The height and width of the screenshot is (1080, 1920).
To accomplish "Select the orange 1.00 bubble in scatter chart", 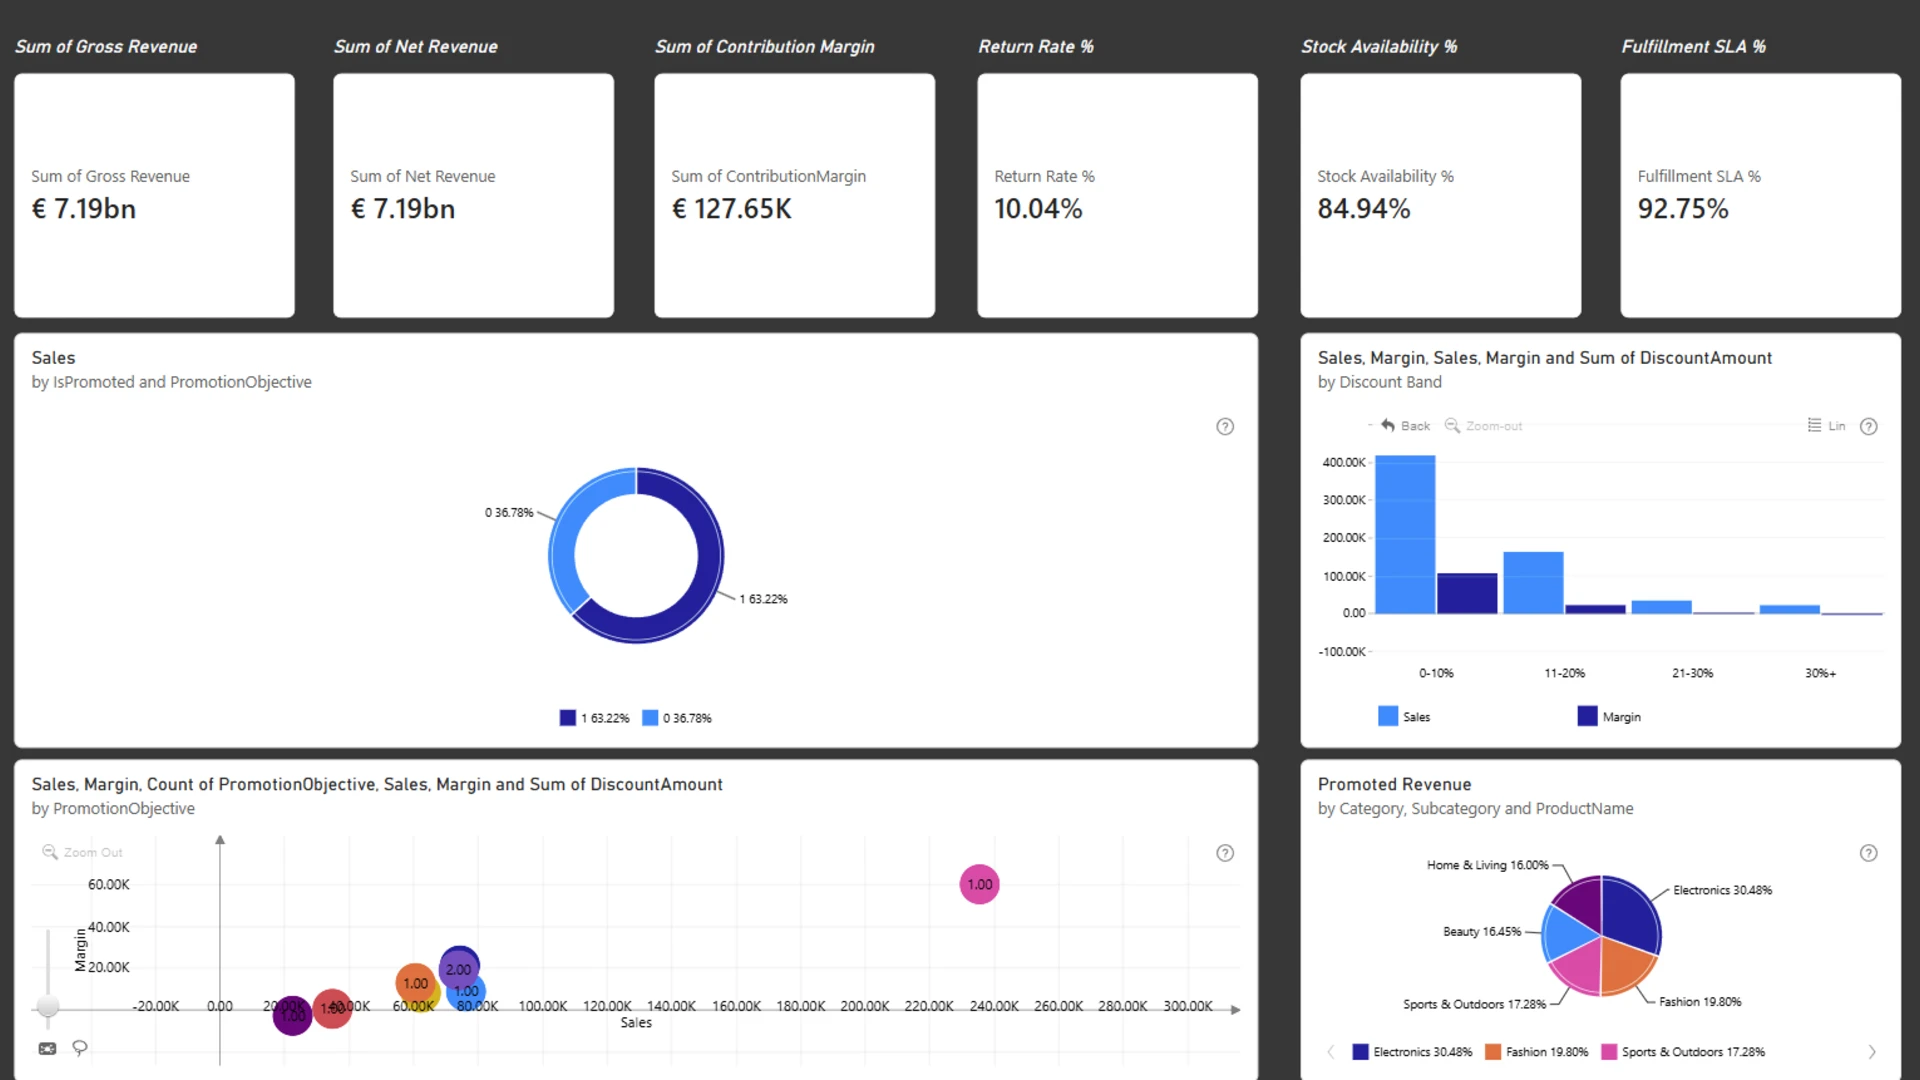I will (x=413, y=982).
